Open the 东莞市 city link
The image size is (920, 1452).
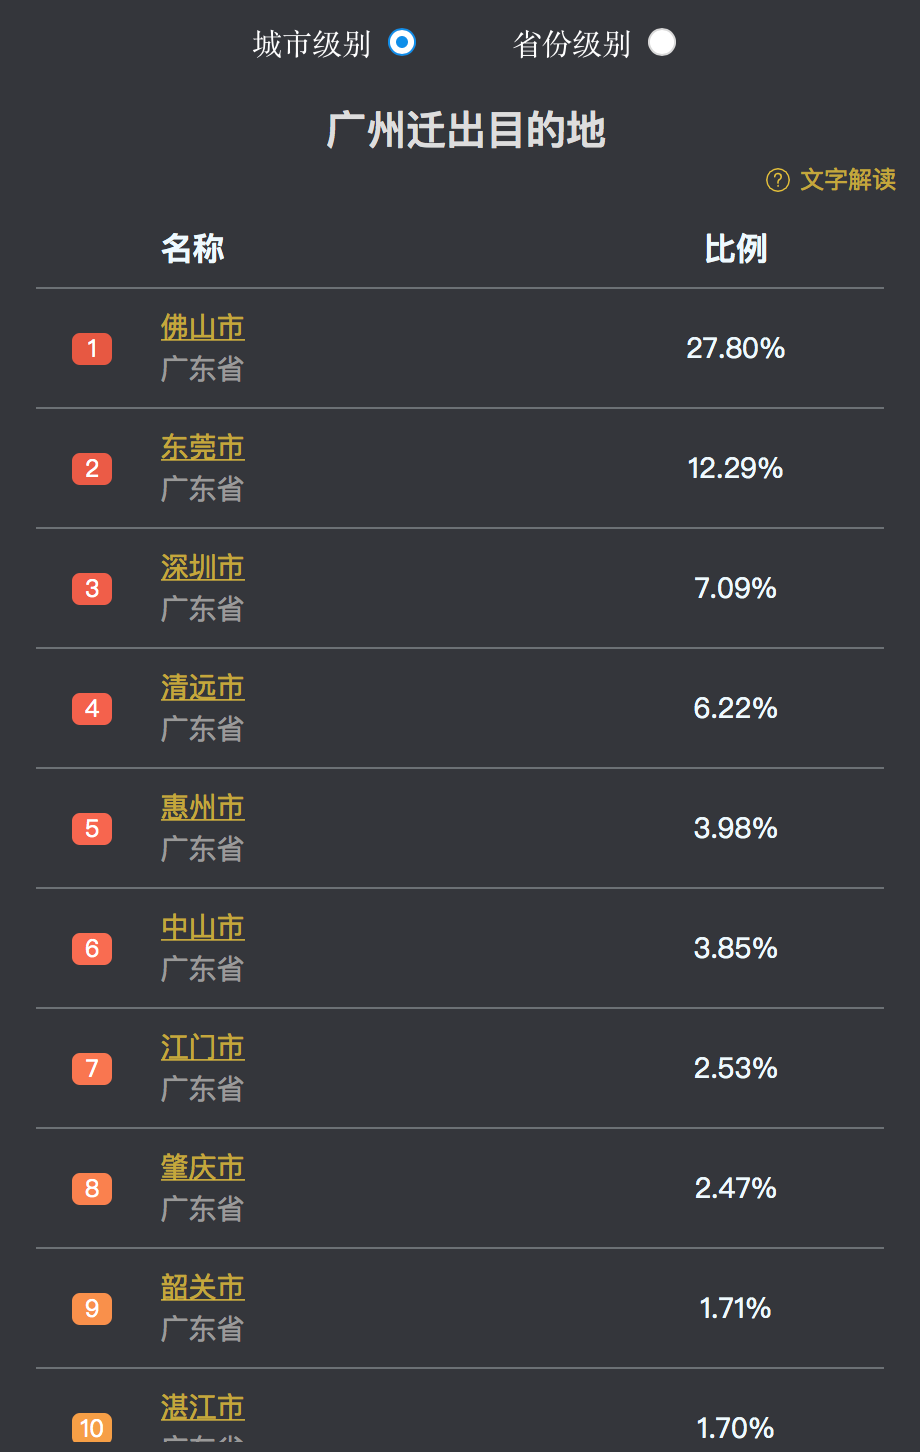203,448
